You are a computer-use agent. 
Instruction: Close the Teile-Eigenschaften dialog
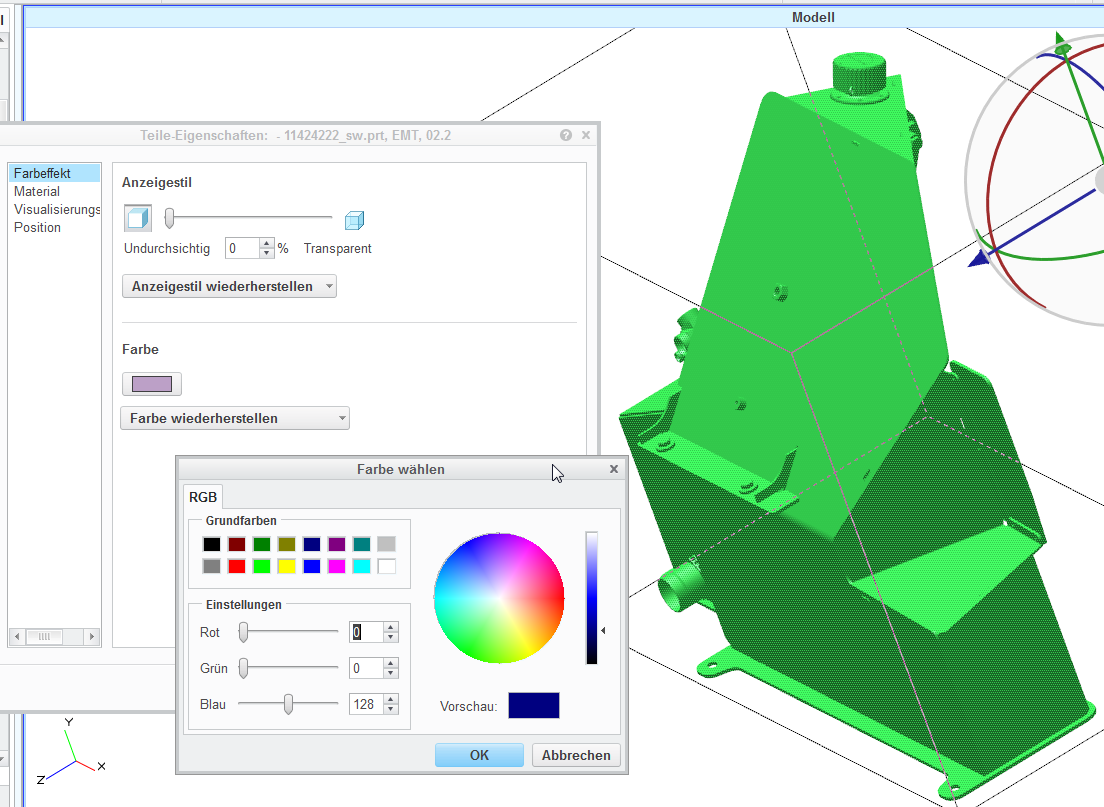click(x=586, y=135)
